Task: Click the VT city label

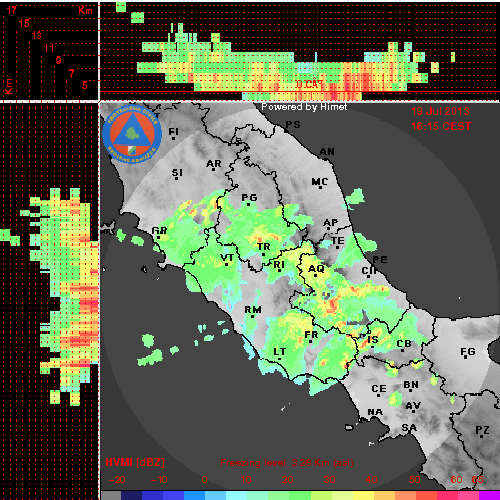Action: (227, 258)
